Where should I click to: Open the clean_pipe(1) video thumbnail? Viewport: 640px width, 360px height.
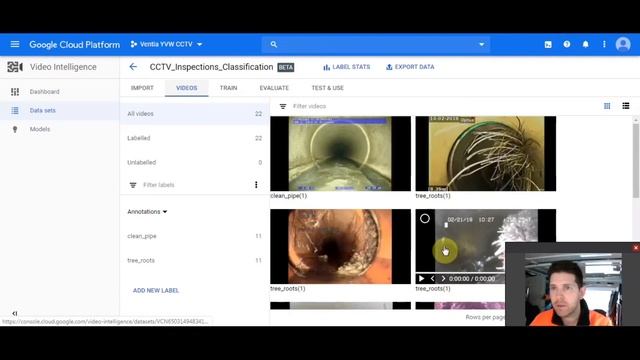(x=340, y=153)
